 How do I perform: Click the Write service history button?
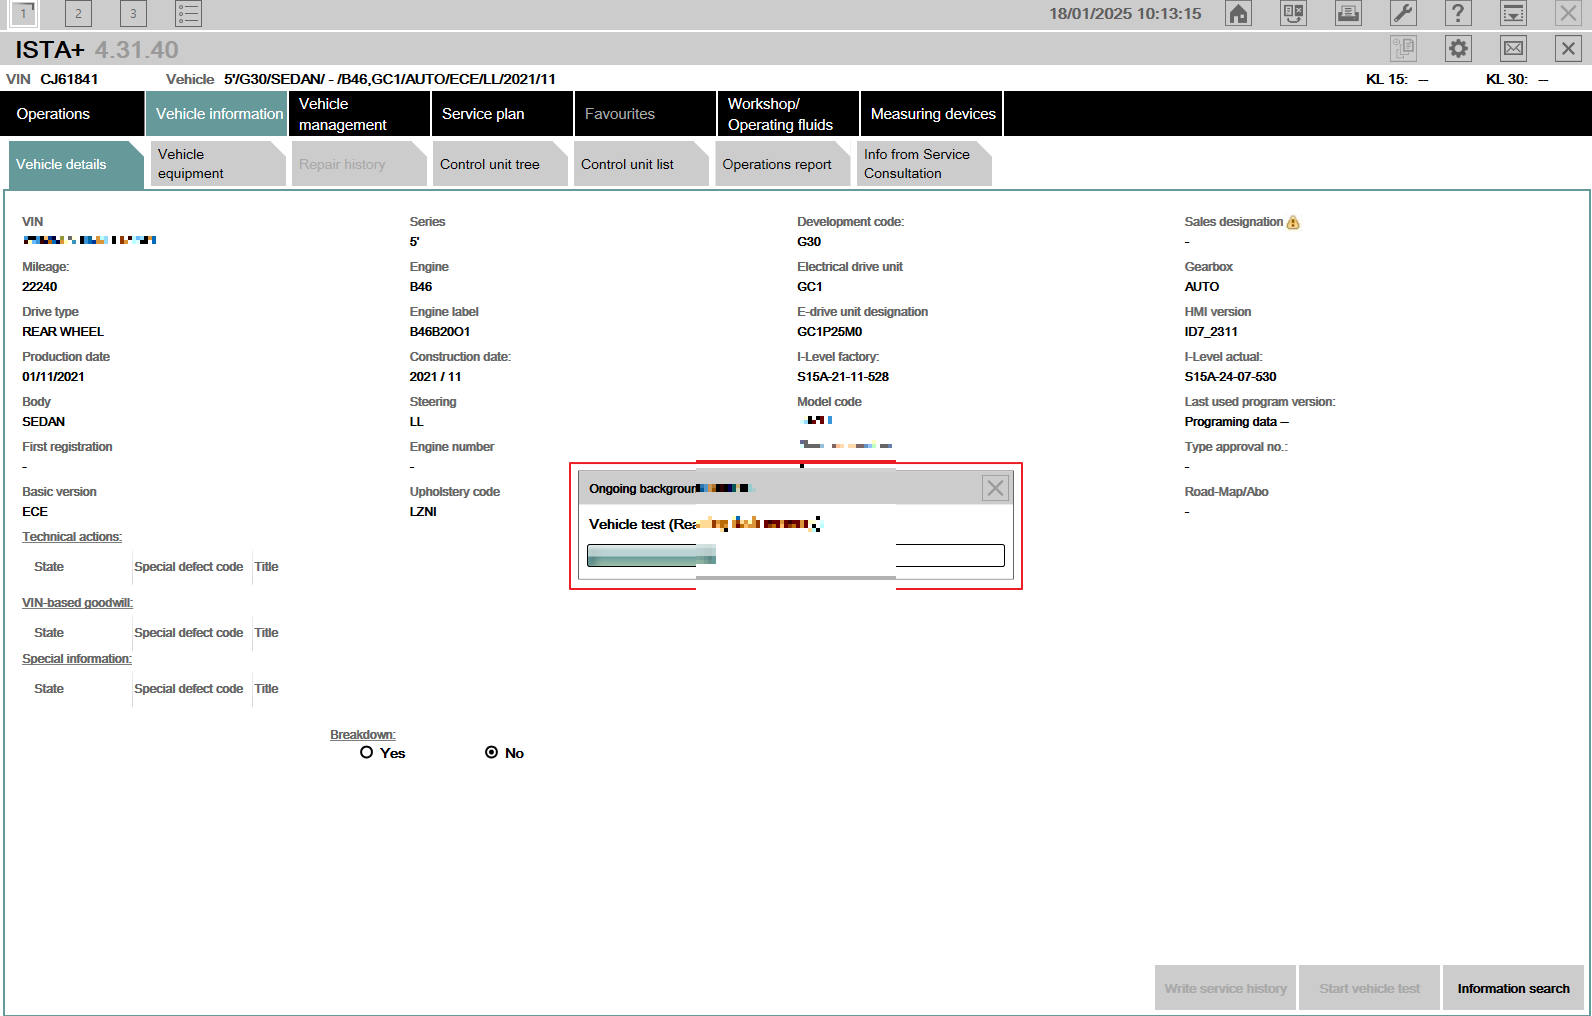(x=1225, y=988)
